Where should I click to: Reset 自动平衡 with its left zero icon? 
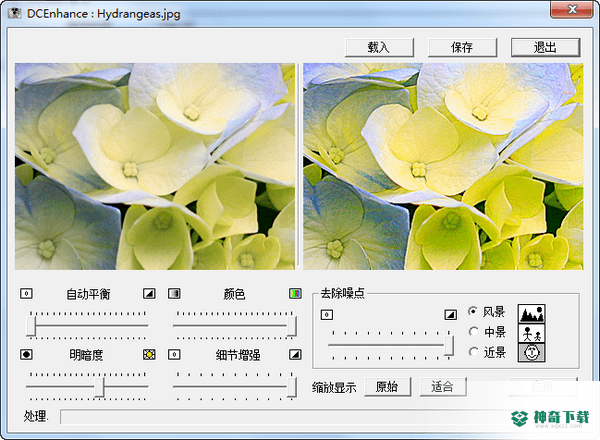click(26, 294)
